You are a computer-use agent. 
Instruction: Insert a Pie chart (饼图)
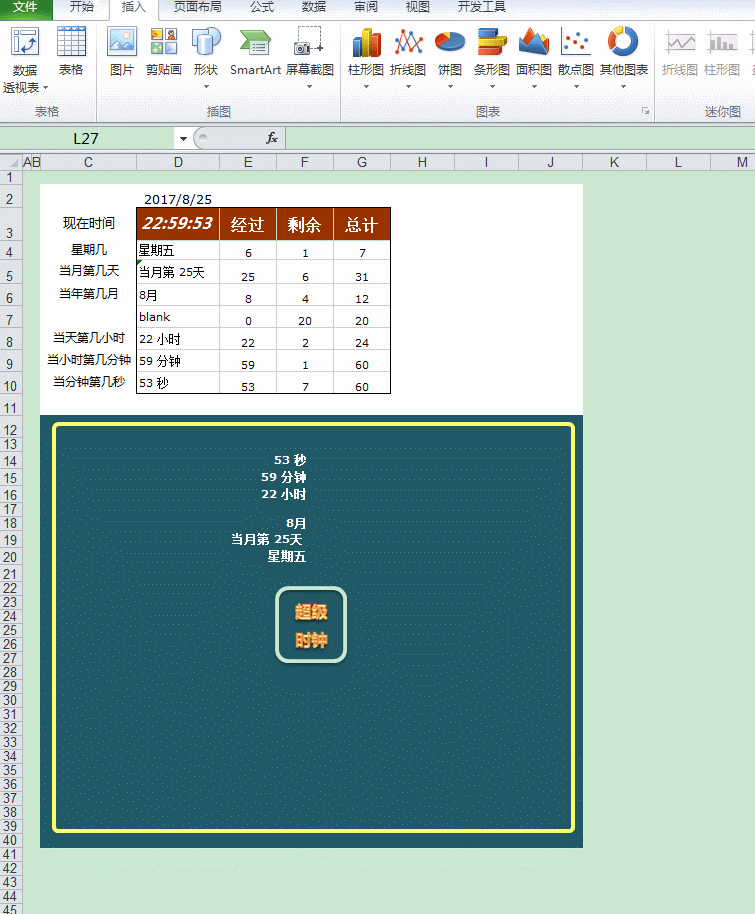(450, 58)
